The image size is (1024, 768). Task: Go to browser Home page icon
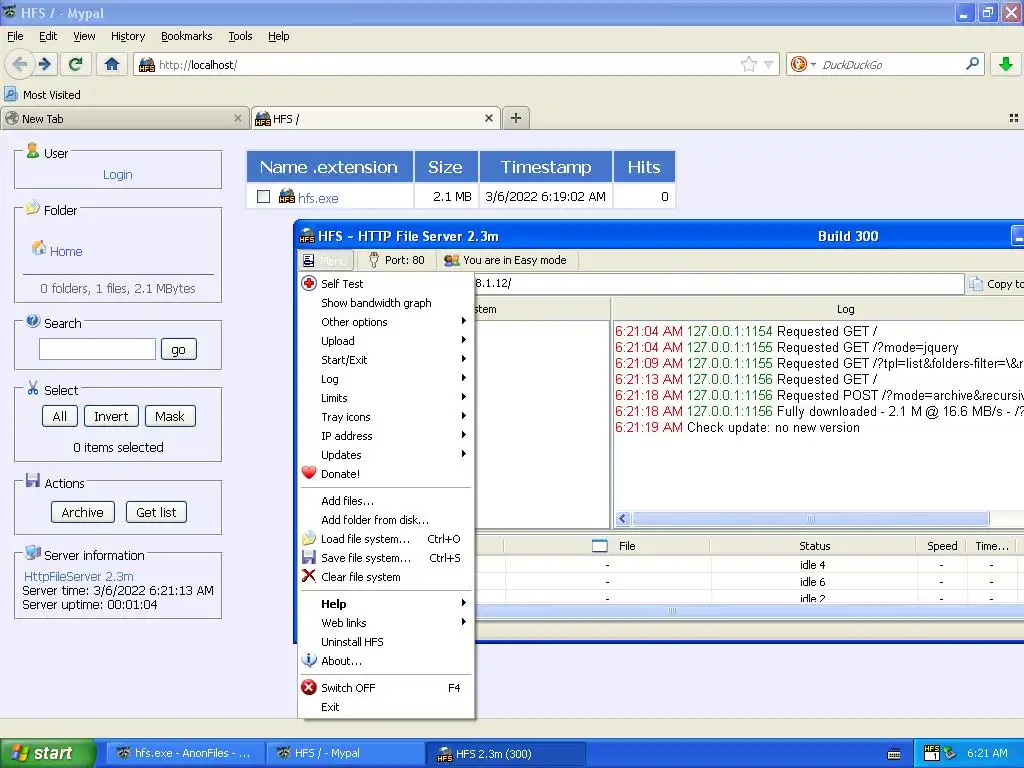coord(112,64)
